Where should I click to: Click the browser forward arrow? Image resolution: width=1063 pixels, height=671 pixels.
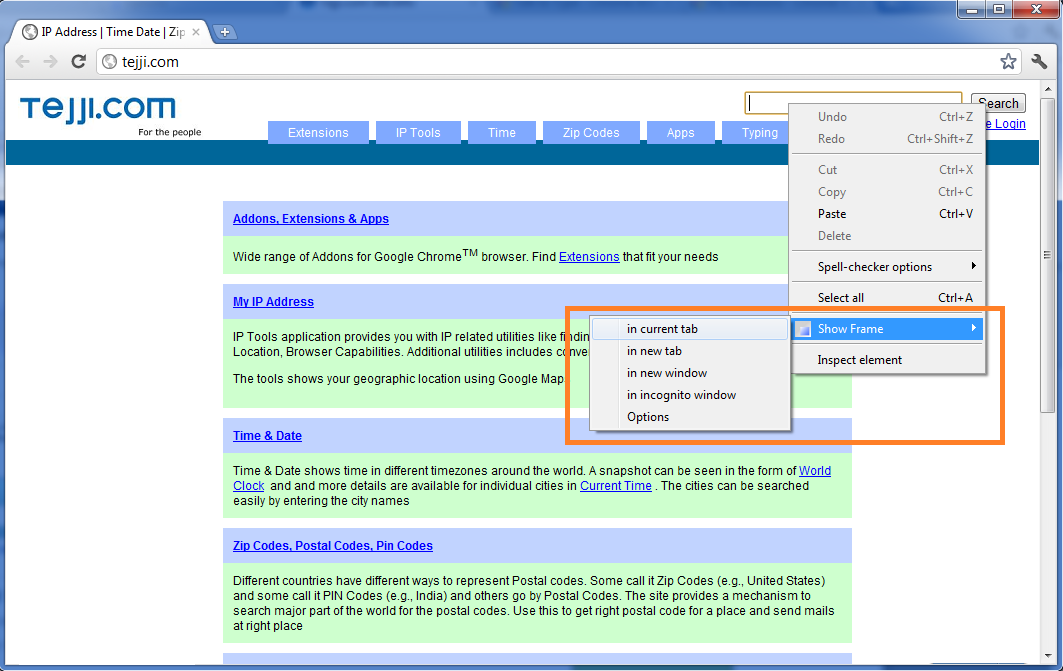coord(50,62)
